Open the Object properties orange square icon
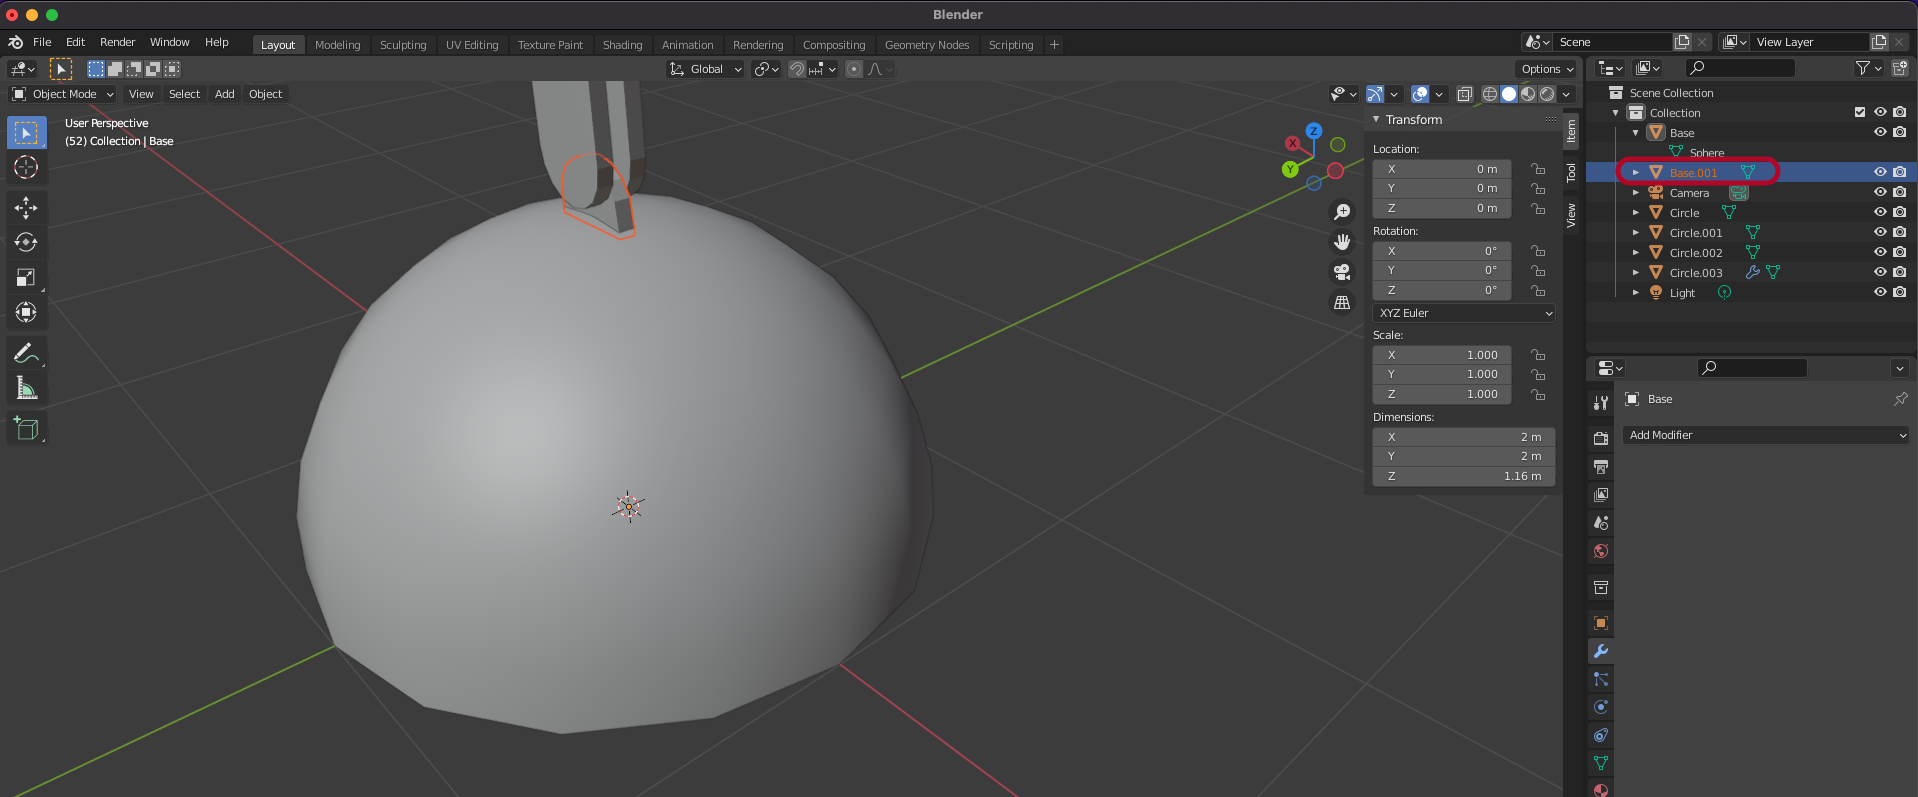 coord(1601,623)
